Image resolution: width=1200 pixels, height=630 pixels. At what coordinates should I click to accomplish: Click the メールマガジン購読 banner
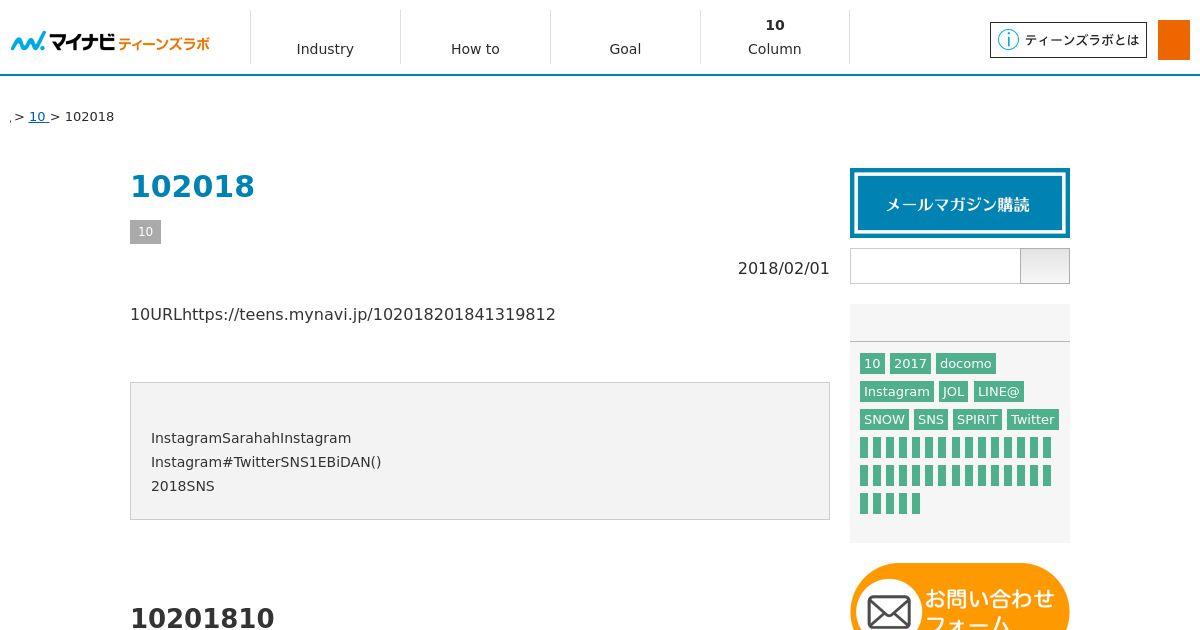point(960,203)
